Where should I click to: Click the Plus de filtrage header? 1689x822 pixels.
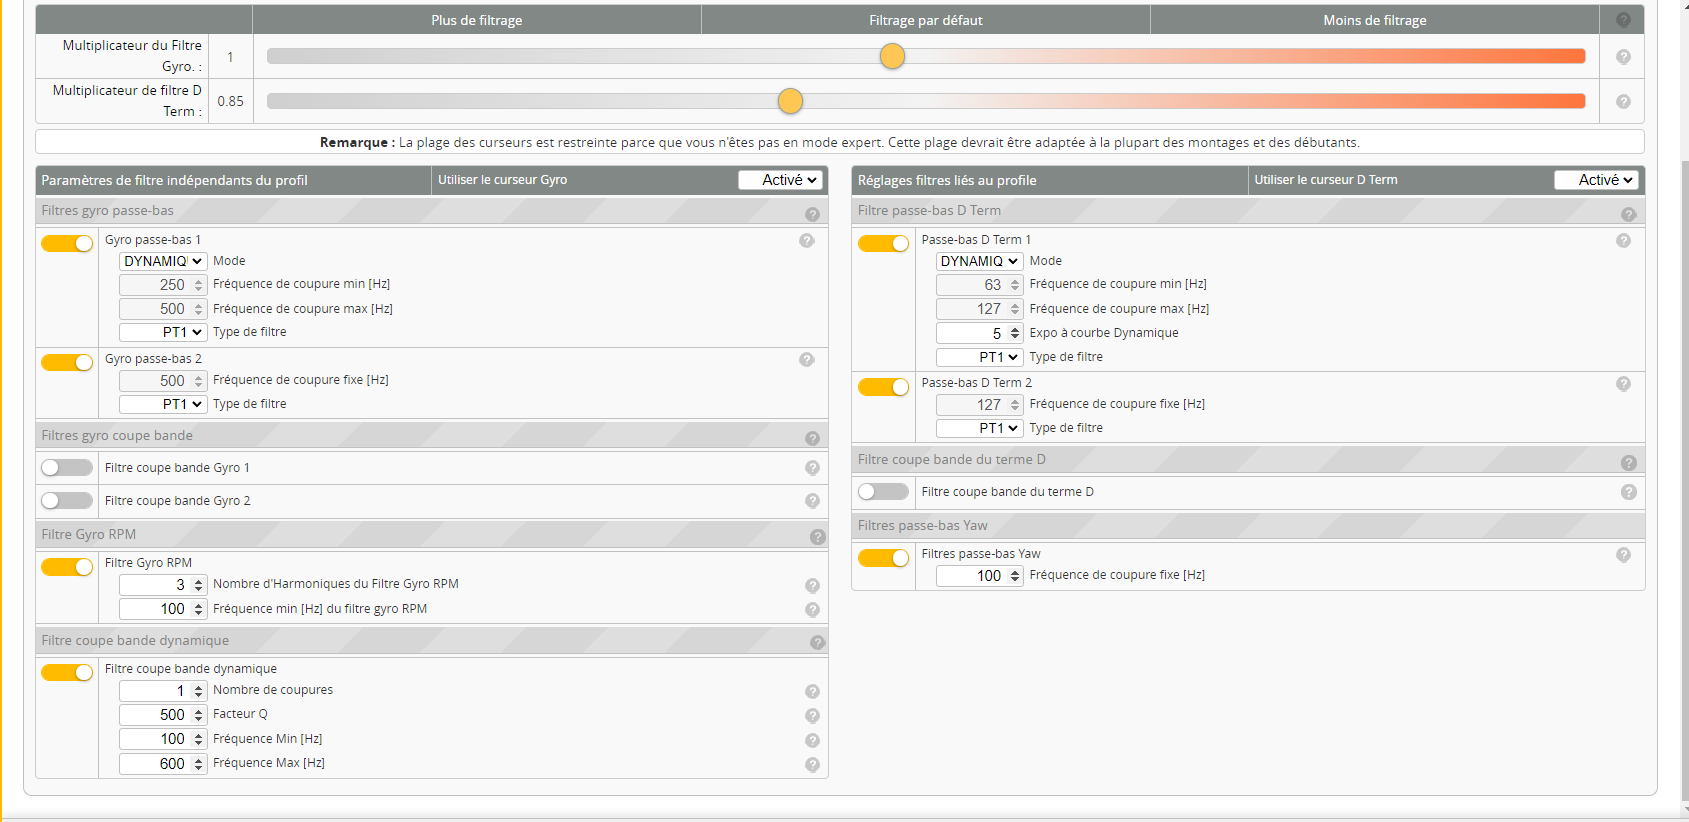coord(476,20)
